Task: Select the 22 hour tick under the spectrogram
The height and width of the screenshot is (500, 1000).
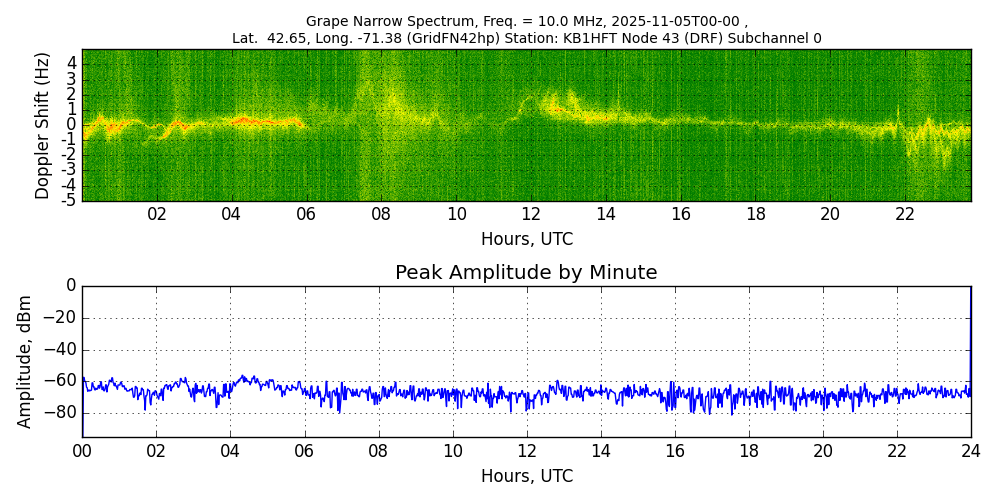Action: pyautogui.click(x=905, y=214)
